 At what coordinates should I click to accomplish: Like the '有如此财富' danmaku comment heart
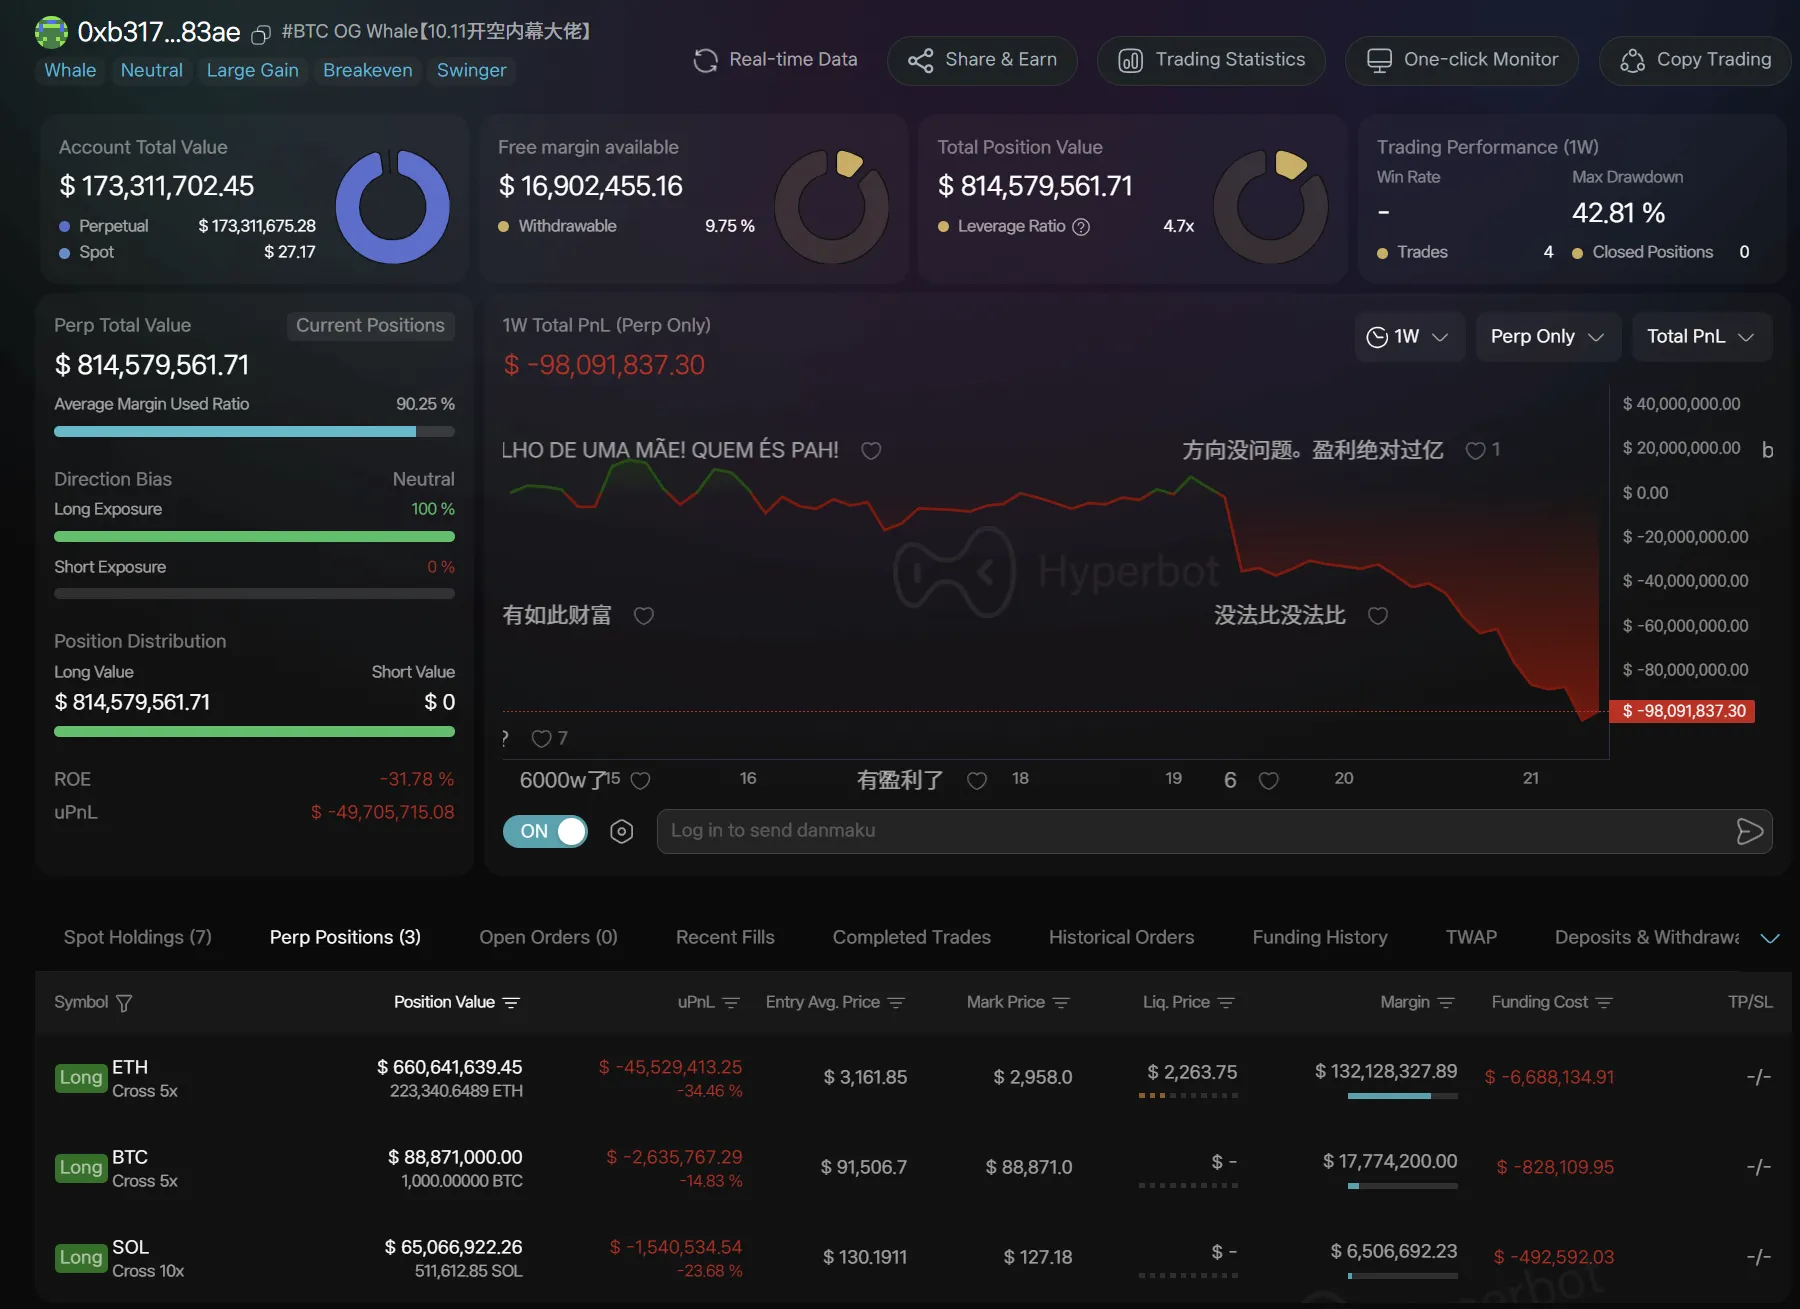tap(644, 616)
